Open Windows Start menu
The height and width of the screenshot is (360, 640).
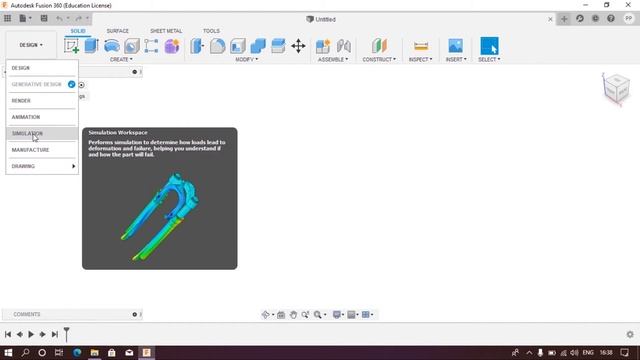point(8,353)
